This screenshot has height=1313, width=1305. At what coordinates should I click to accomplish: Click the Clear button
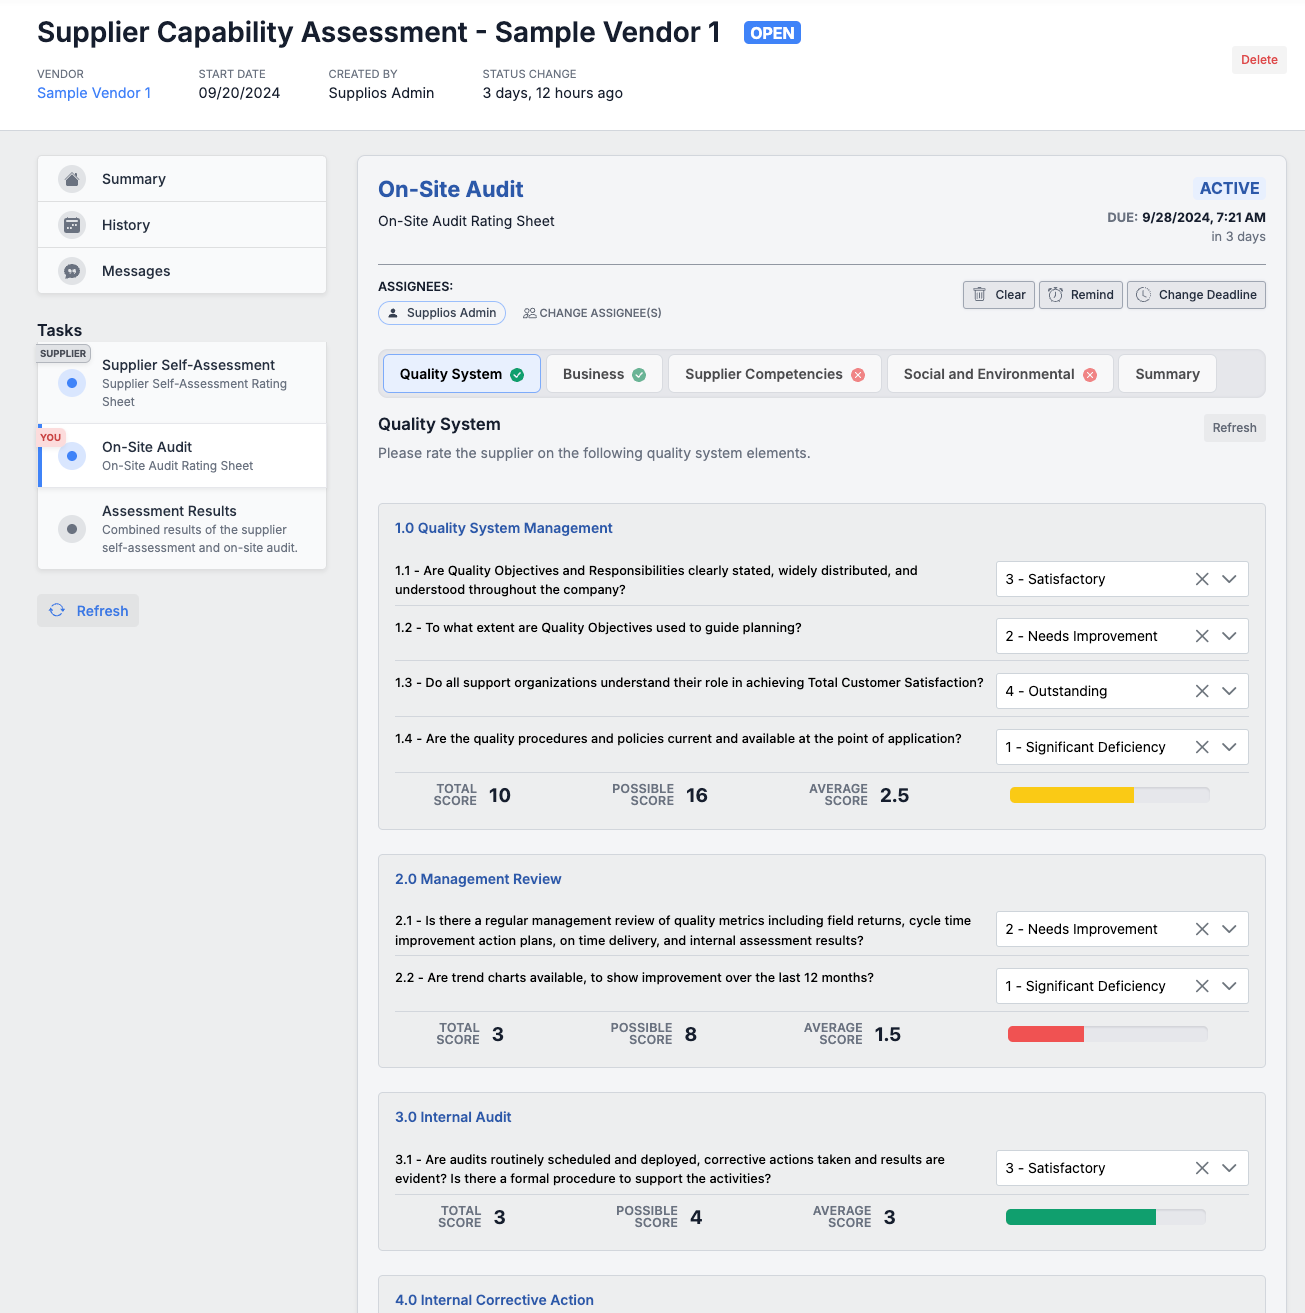[x=999, y=295]
